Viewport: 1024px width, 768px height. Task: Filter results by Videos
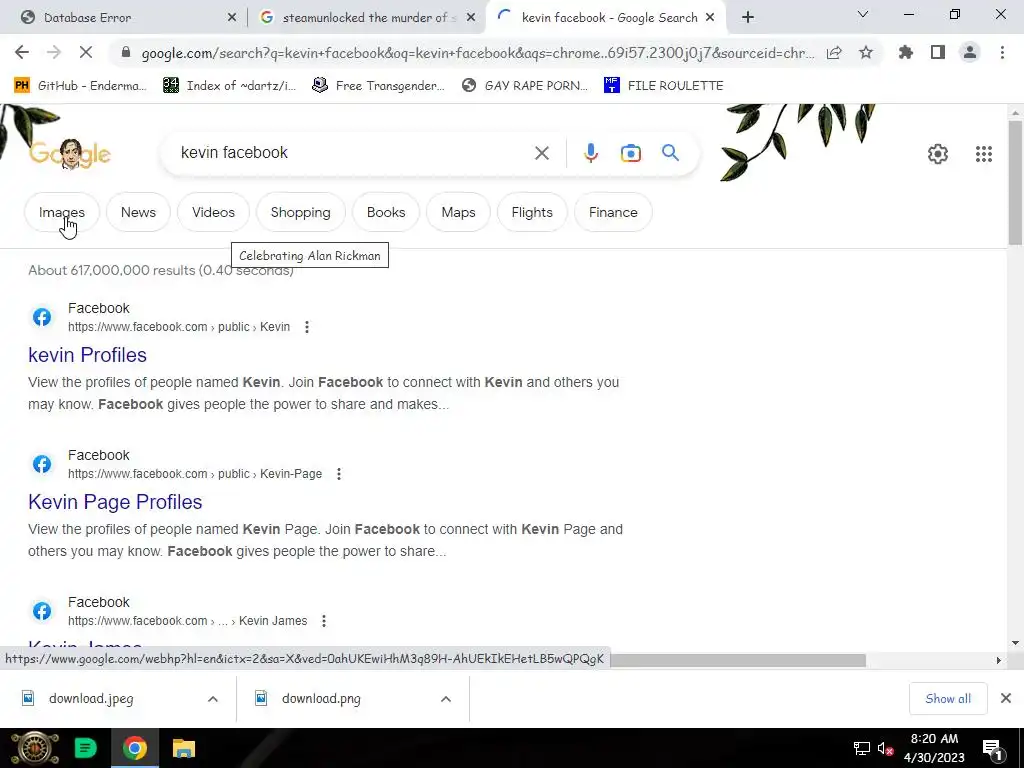(213, 212)
